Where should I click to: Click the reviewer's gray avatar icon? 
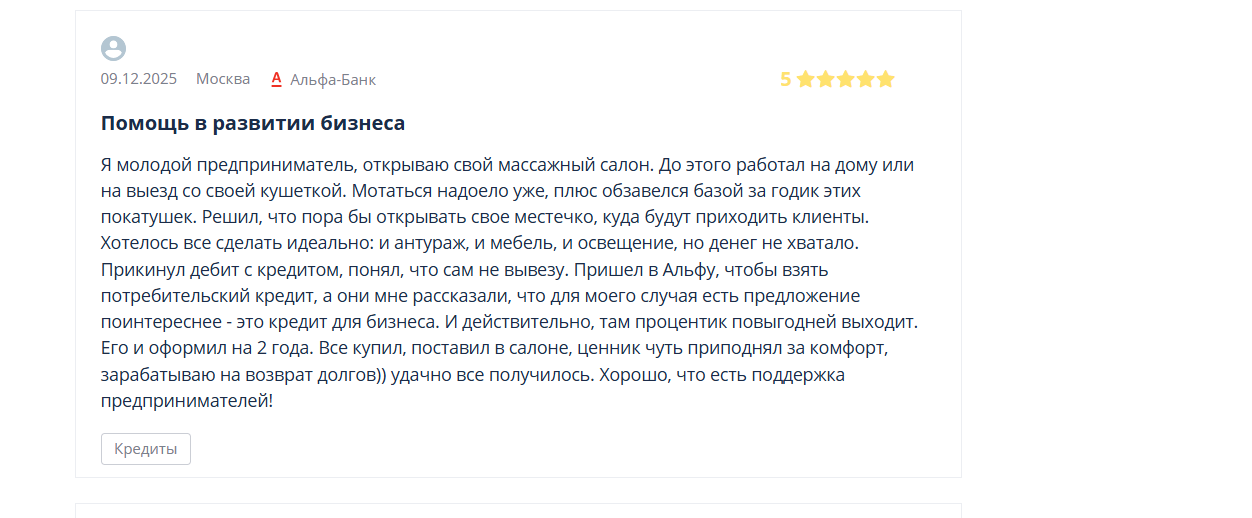[113, 48]
